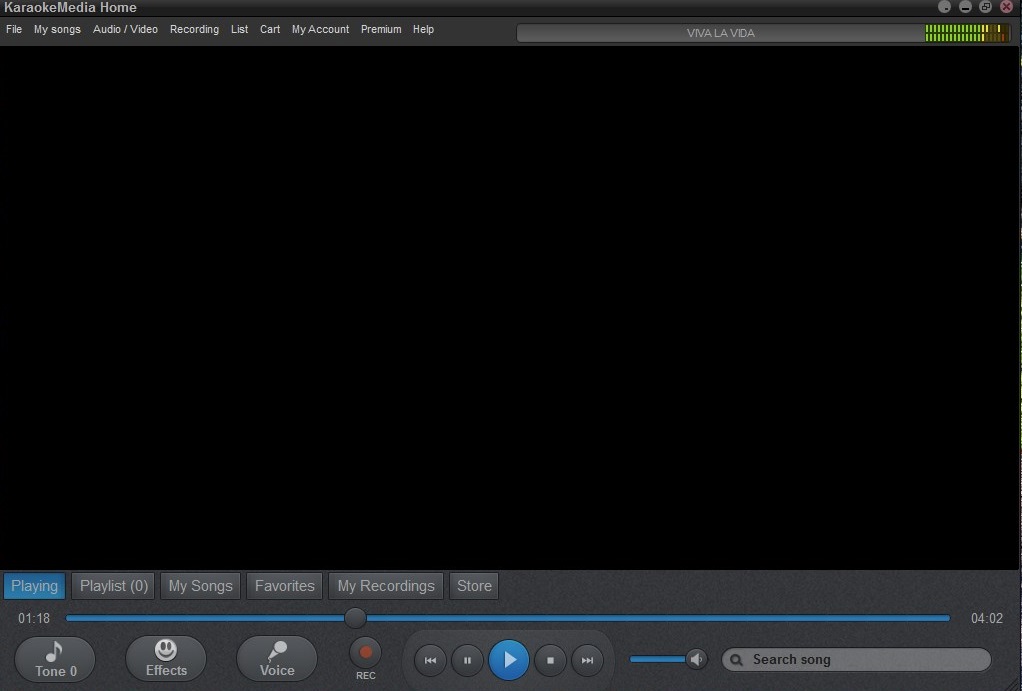
Task: Switch to the My Recordings tab
Action: tap(385, 586)
